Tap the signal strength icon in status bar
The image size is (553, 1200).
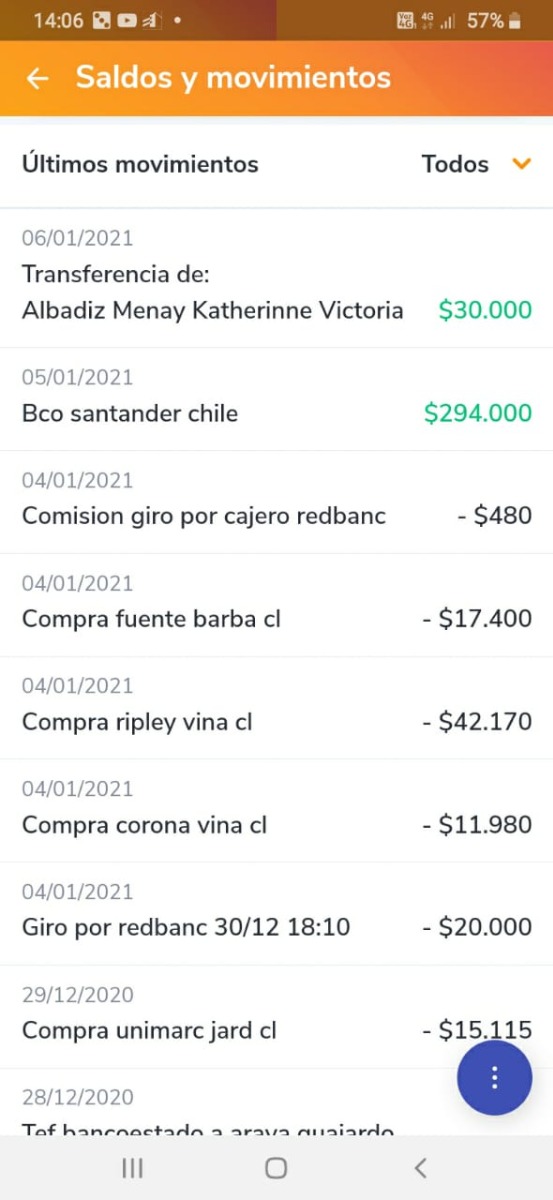tap(449, 20)
